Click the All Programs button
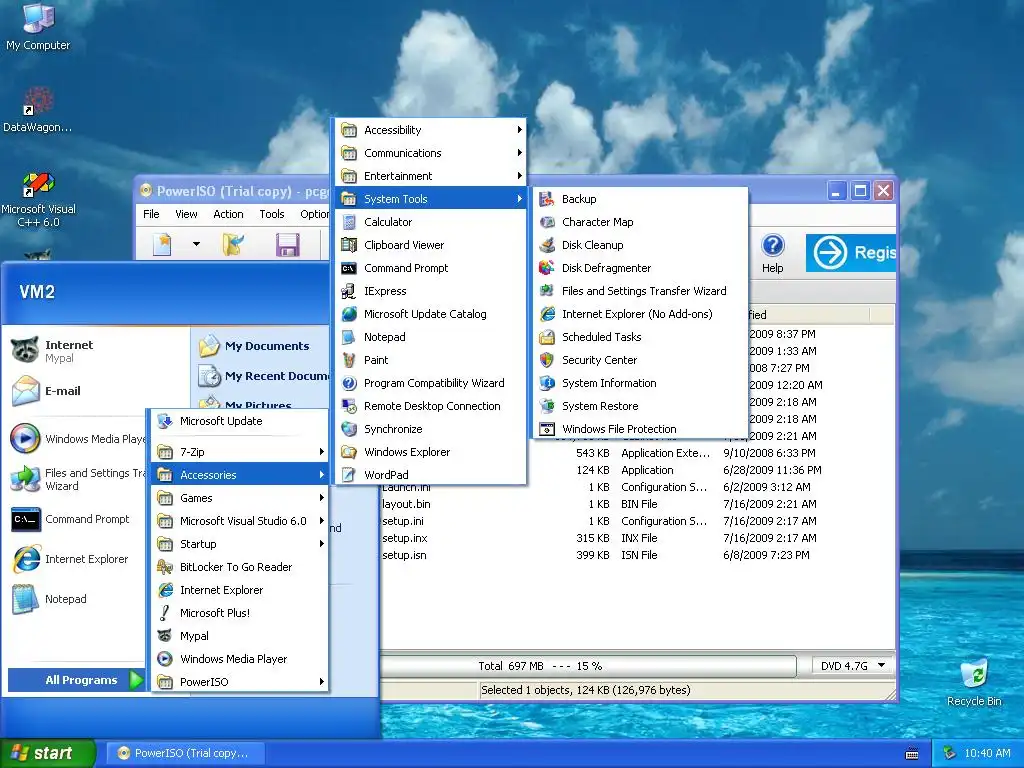 pos(76,680)
